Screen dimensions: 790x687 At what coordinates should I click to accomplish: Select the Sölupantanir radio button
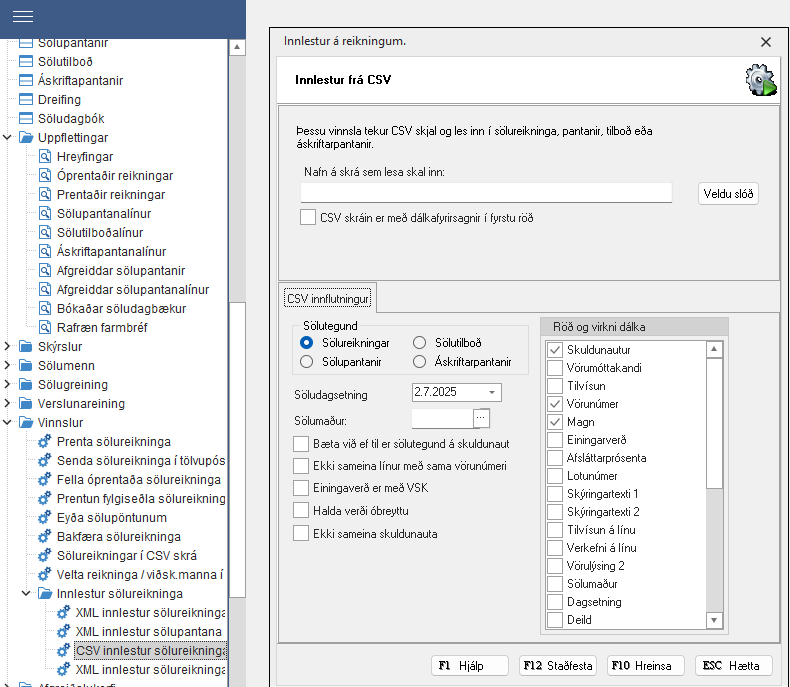point(307,361)
